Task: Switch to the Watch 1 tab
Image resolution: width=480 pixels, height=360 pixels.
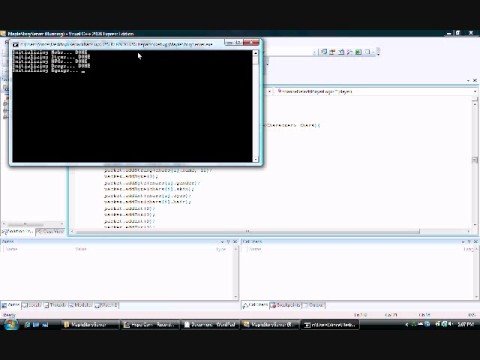Action: (106, 305)
